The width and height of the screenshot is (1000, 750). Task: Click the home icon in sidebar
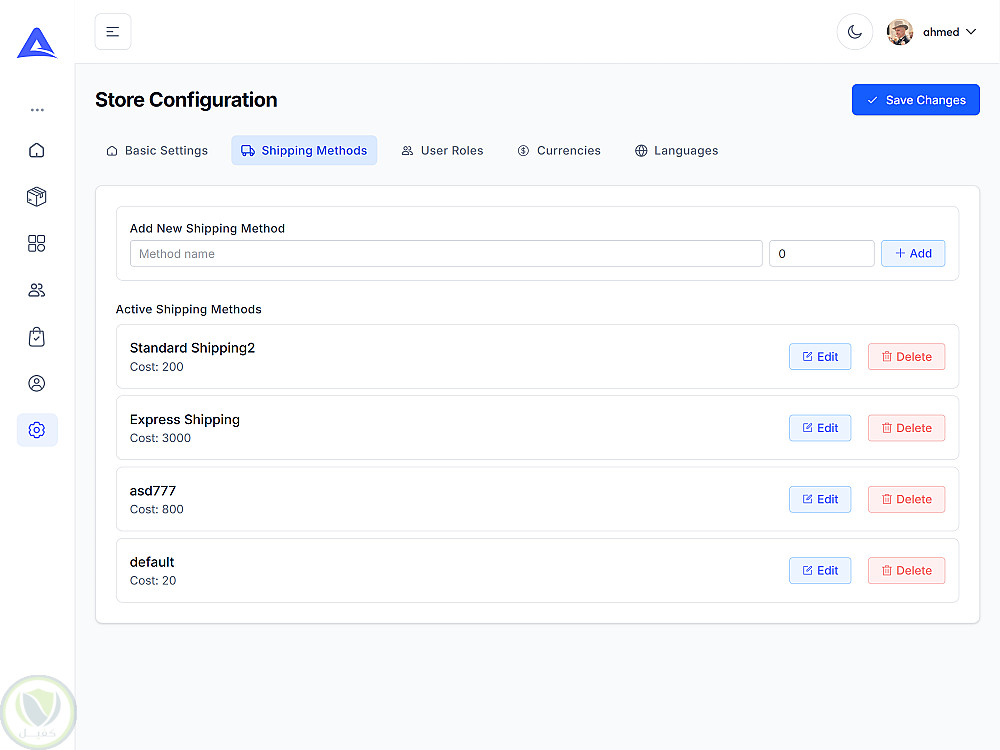pyautogui.click(x=37, y=150)
